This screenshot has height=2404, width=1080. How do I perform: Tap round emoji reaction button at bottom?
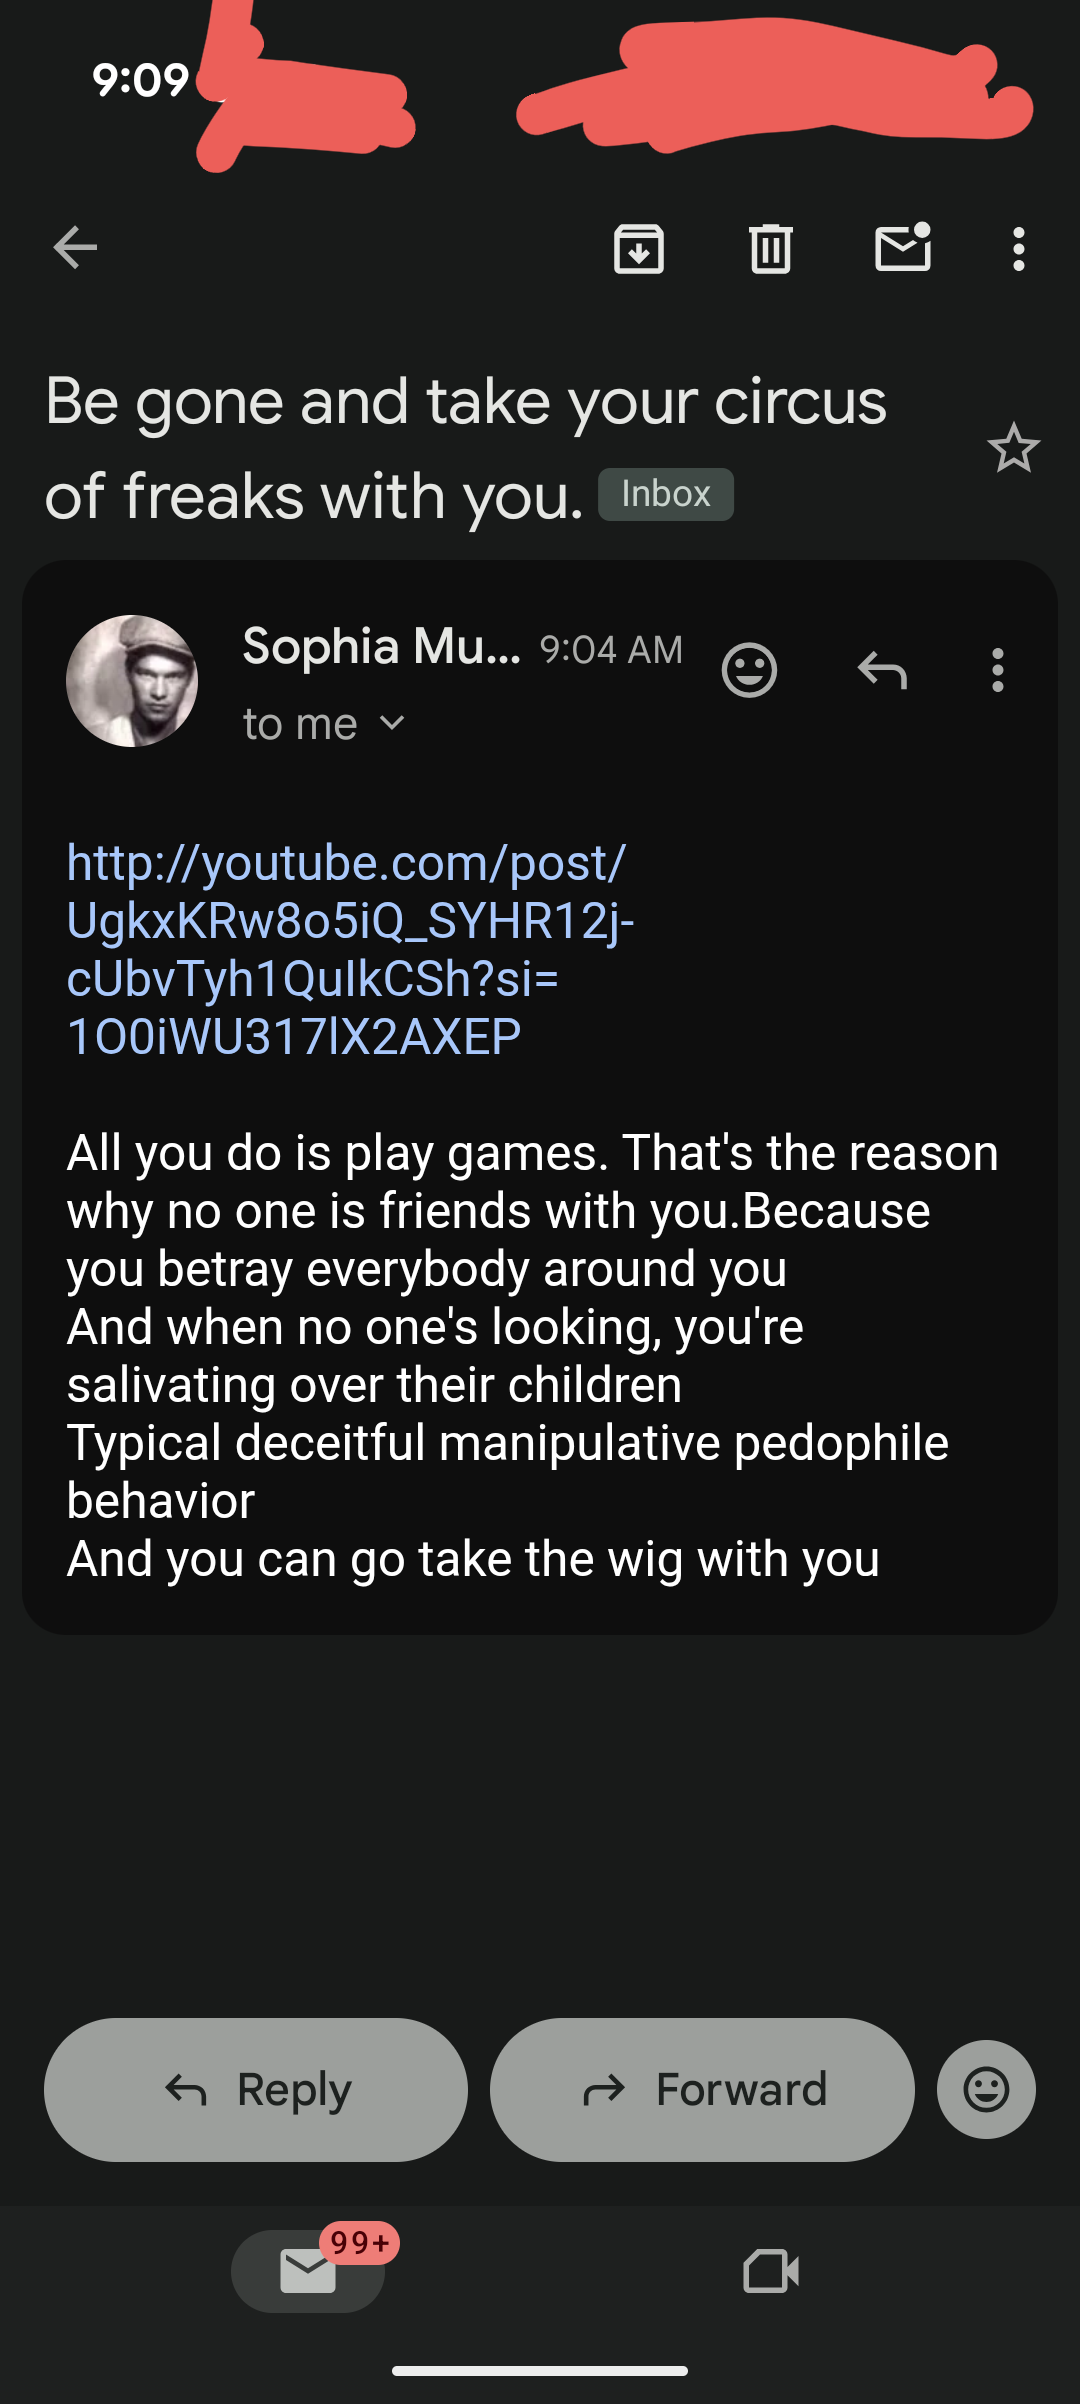coord(986,2089)
